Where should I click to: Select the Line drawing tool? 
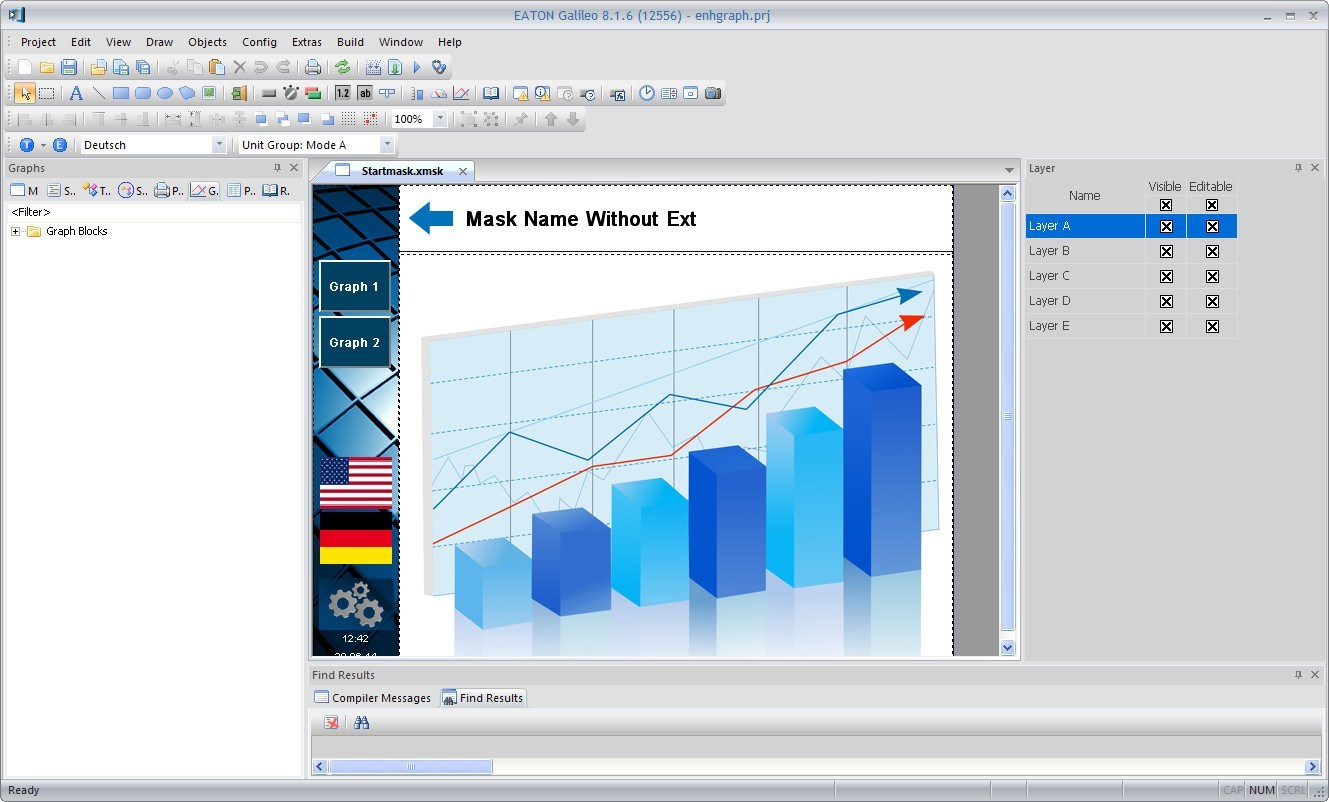(x=98, y=93)
